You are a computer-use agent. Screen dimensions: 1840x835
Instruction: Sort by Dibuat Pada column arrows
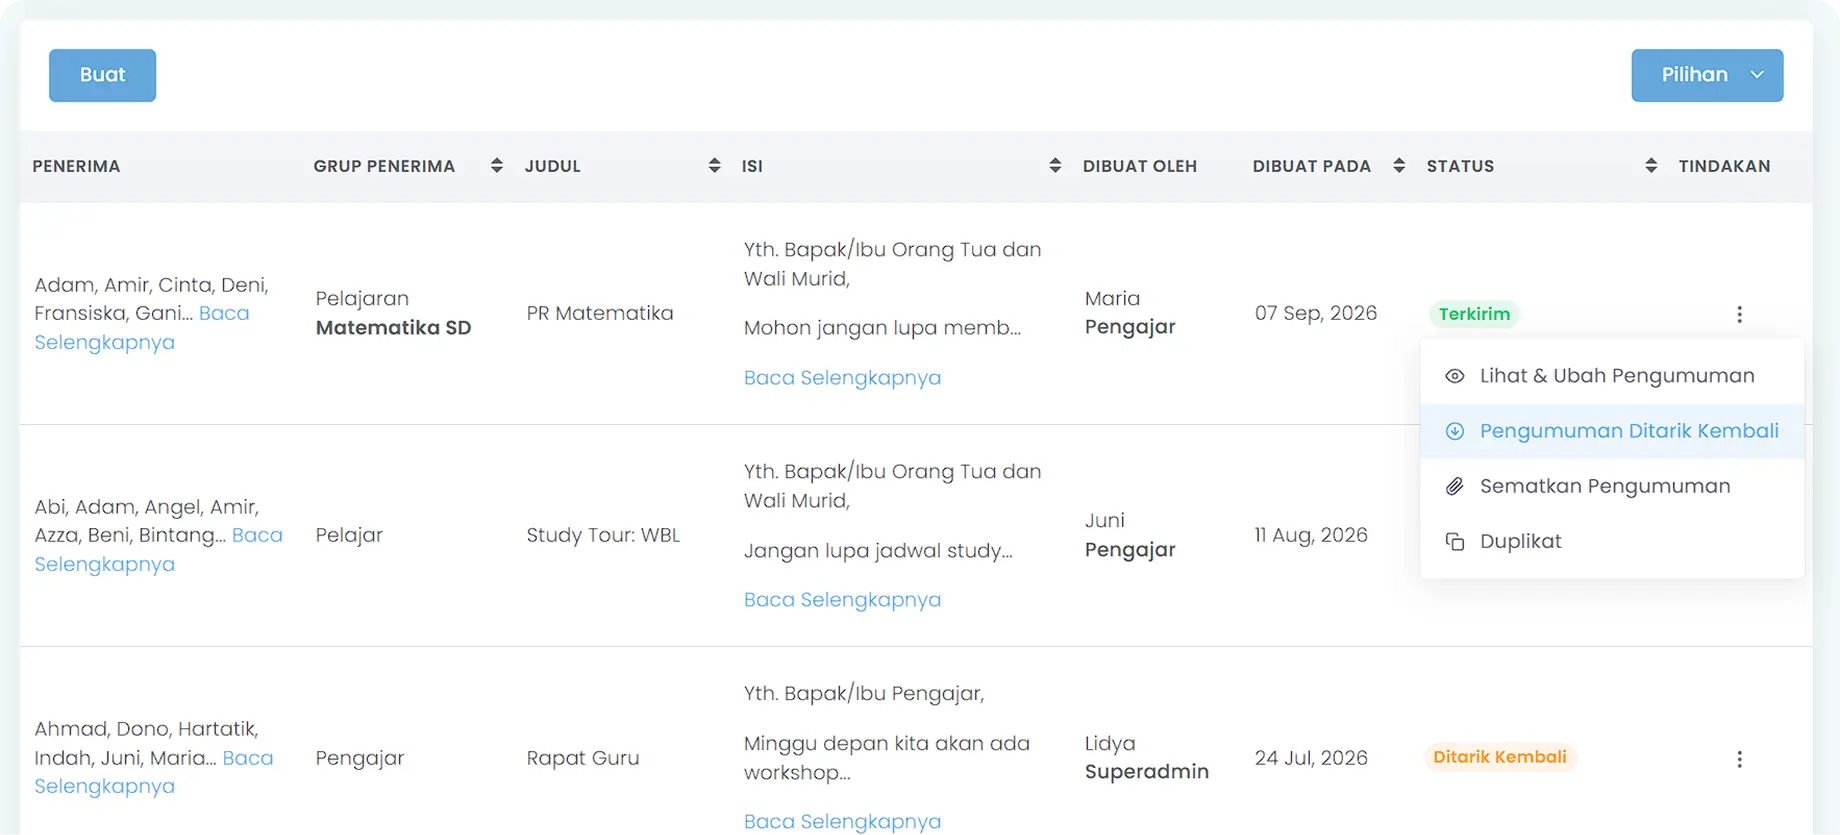(1399, 166)
